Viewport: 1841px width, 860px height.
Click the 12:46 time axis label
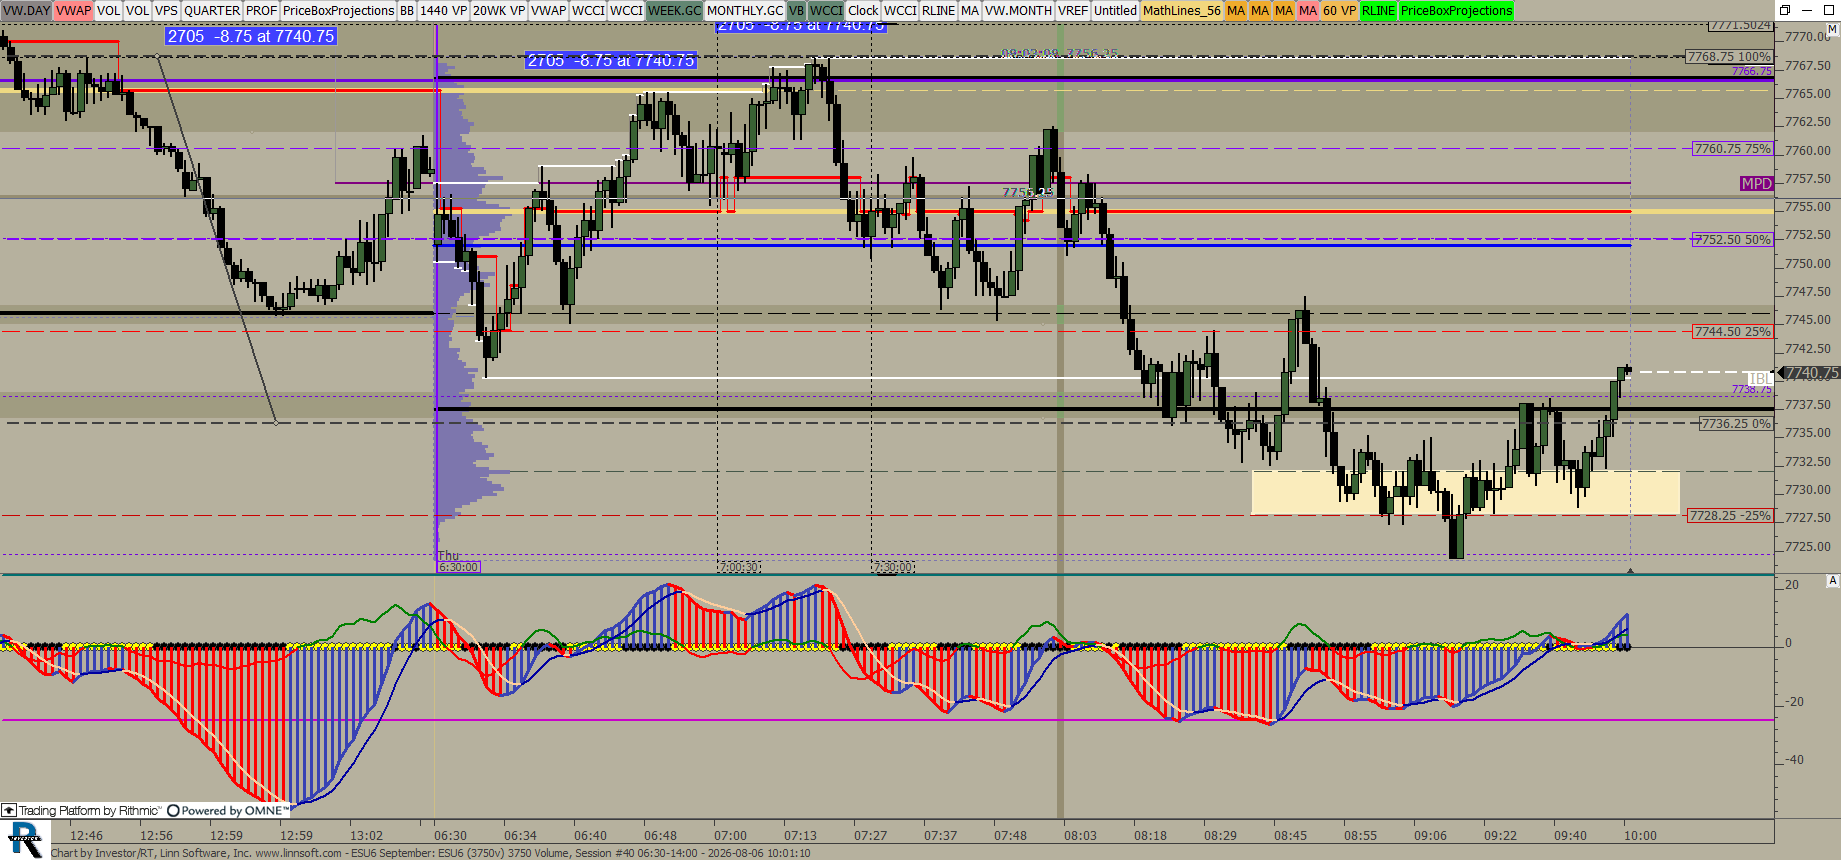[86, 836]
